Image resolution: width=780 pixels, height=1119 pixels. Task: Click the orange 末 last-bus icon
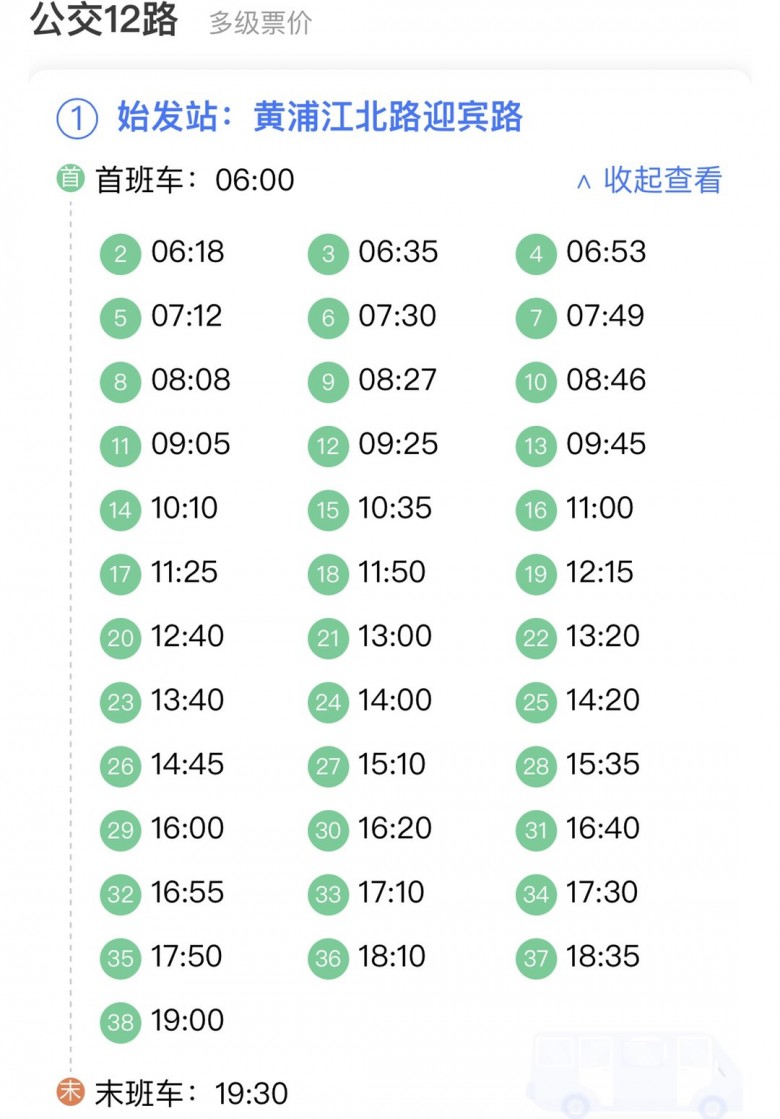70,1091
